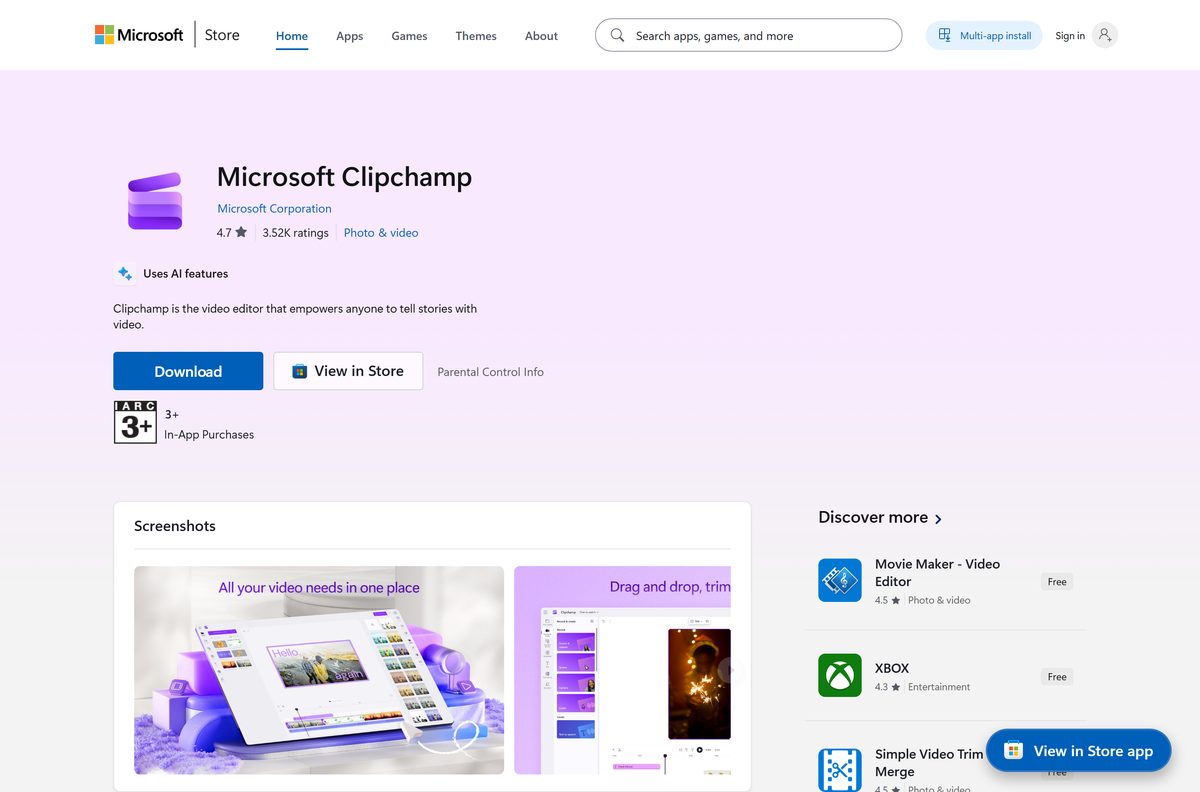Click the View in Store button

coord(348,371)
